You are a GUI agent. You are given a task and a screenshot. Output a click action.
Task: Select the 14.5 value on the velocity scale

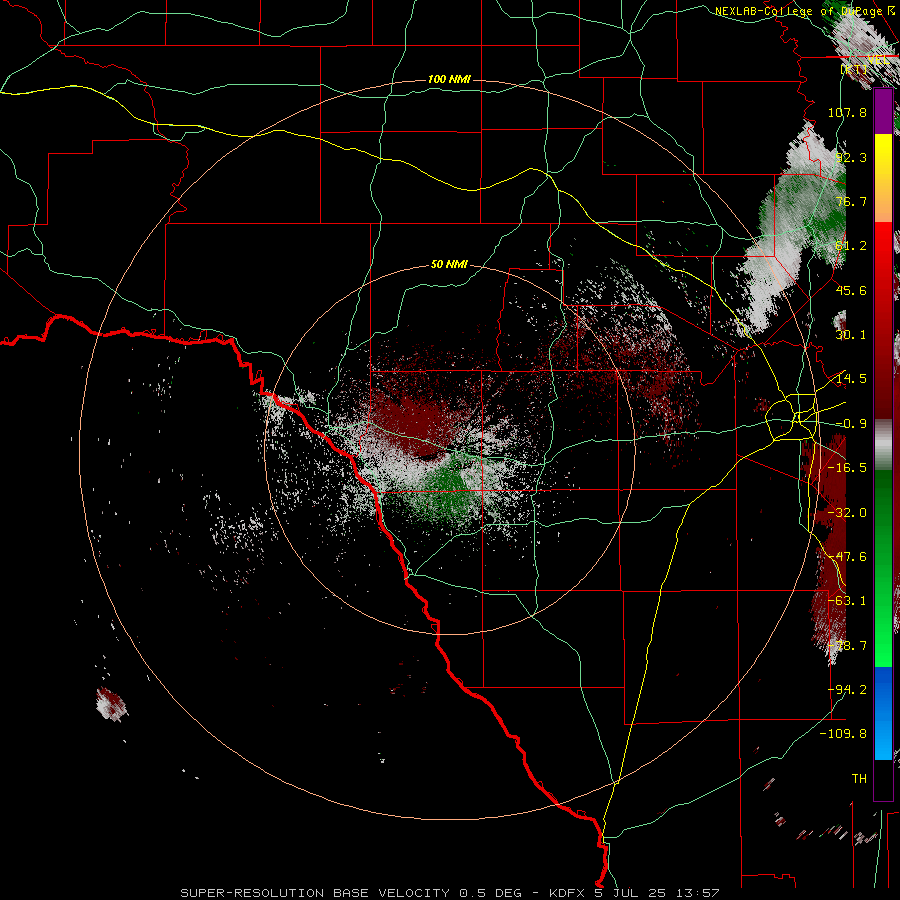click(850, 379)
